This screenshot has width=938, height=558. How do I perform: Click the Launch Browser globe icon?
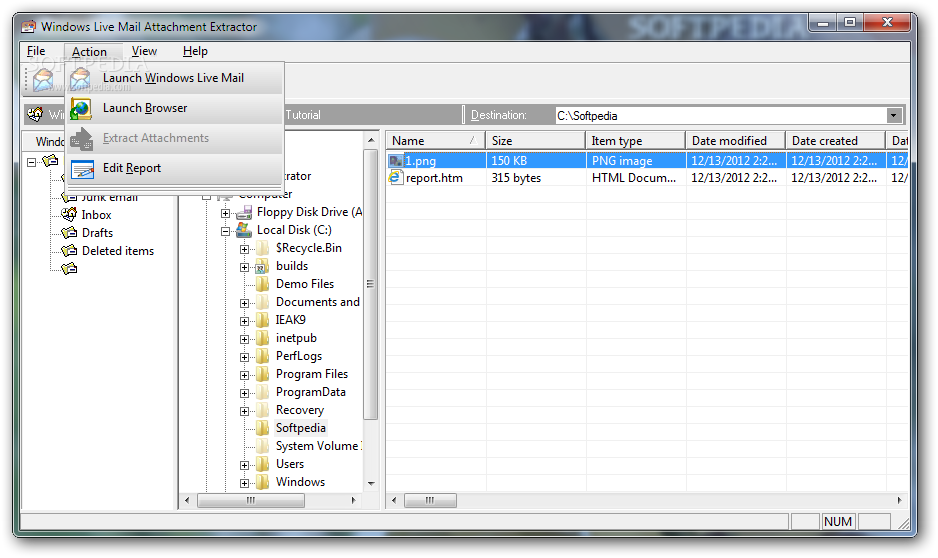pos(81,109)
